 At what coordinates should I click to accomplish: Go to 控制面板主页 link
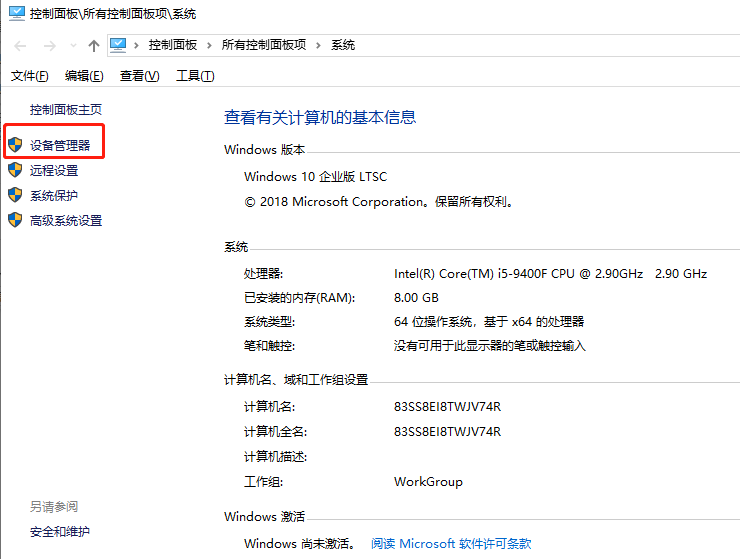66,109
